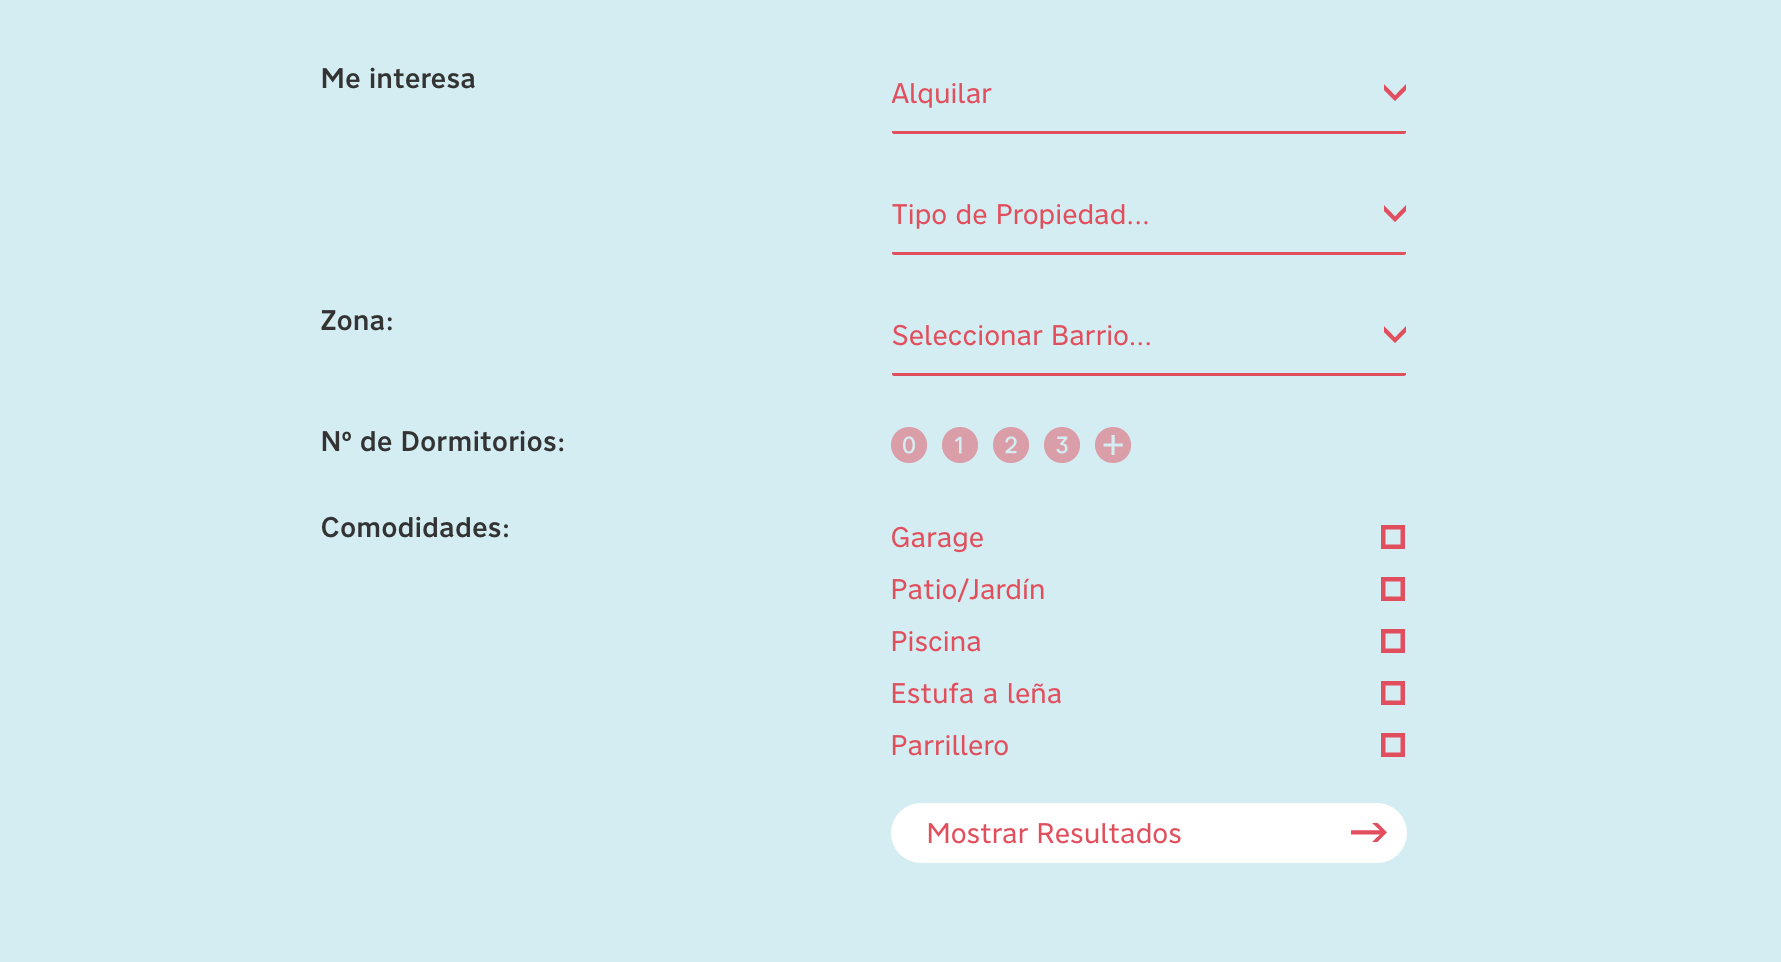Enable the Garage checkbox
The image size is (1781, 962).
pyautogui.click(x=1392, y=537)
